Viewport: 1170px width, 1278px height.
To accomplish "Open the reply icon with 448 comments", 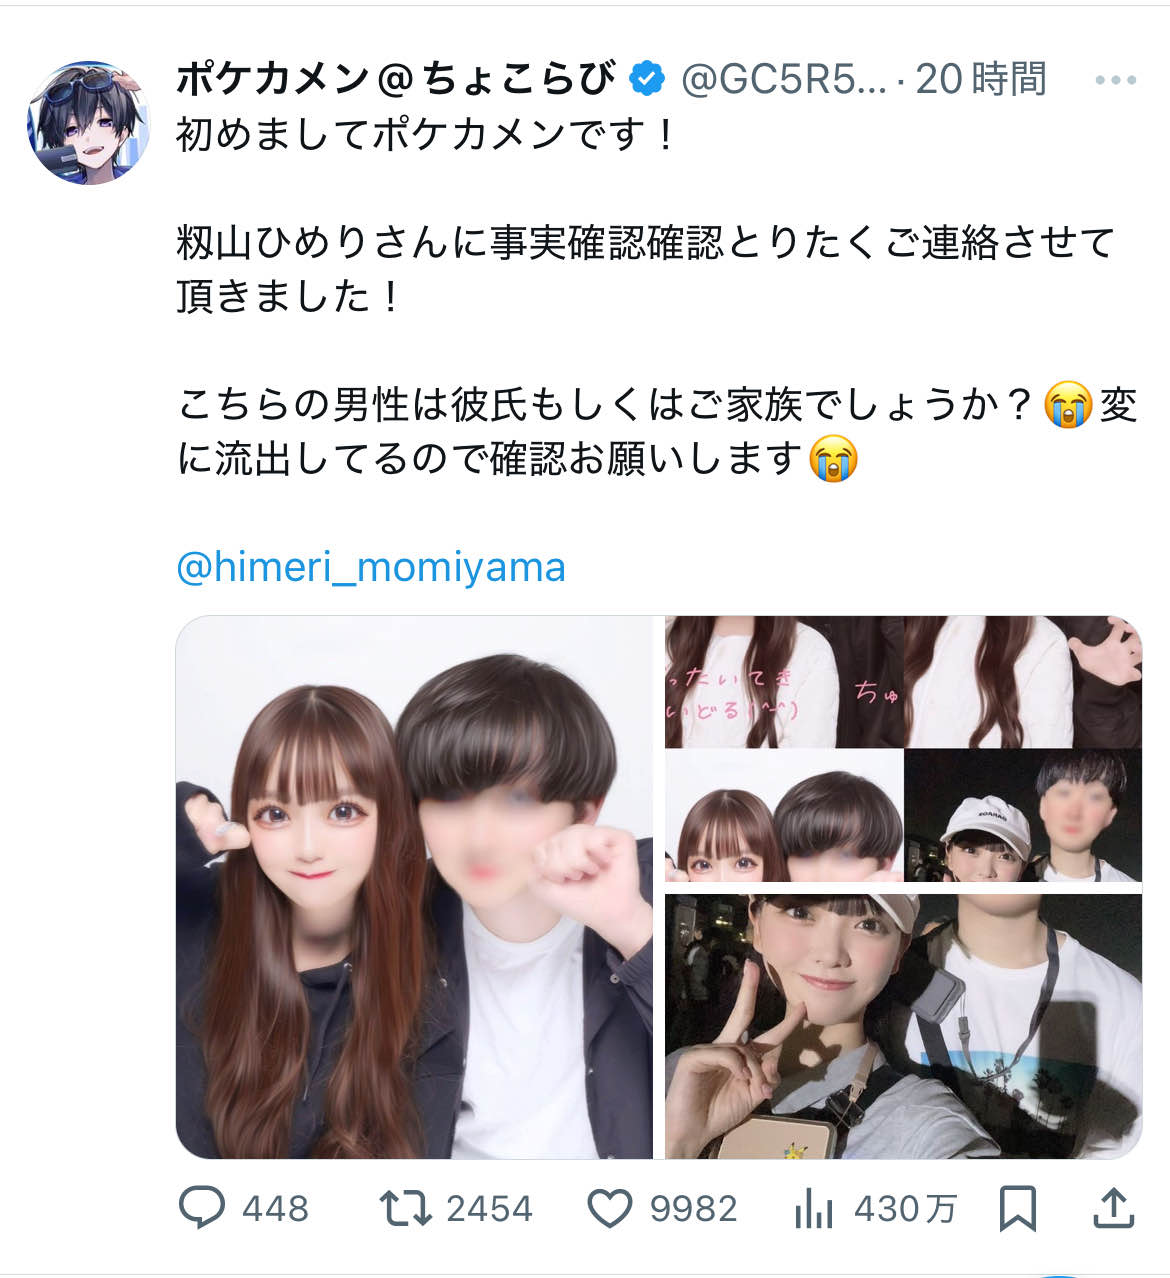I will click(201, 1208).
